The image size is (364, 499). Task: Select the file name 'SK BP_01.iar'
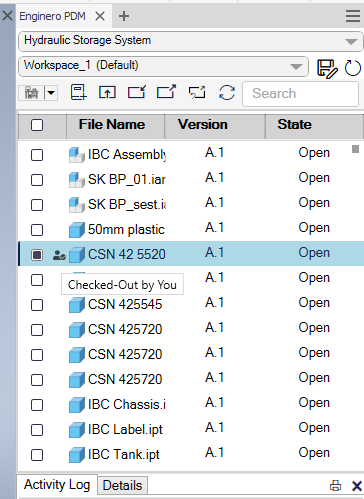(x=127, y=180)
